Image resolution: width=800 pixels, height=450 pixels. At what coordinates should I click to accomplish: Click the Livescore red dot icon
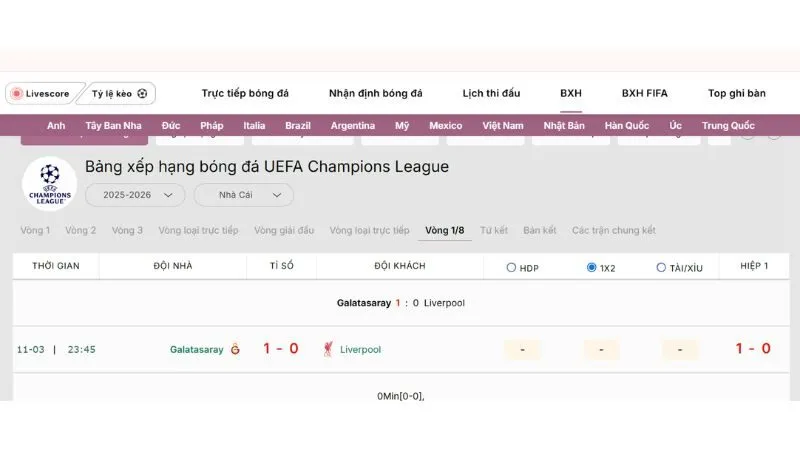[x=16, y=94]
